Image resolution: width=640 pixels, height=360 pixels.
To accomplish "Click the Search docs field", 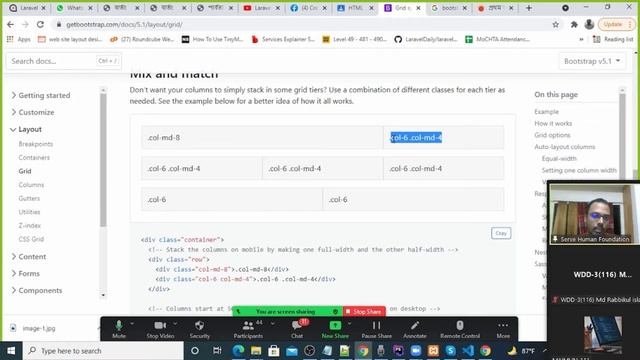I will click(x=64, y=61).
